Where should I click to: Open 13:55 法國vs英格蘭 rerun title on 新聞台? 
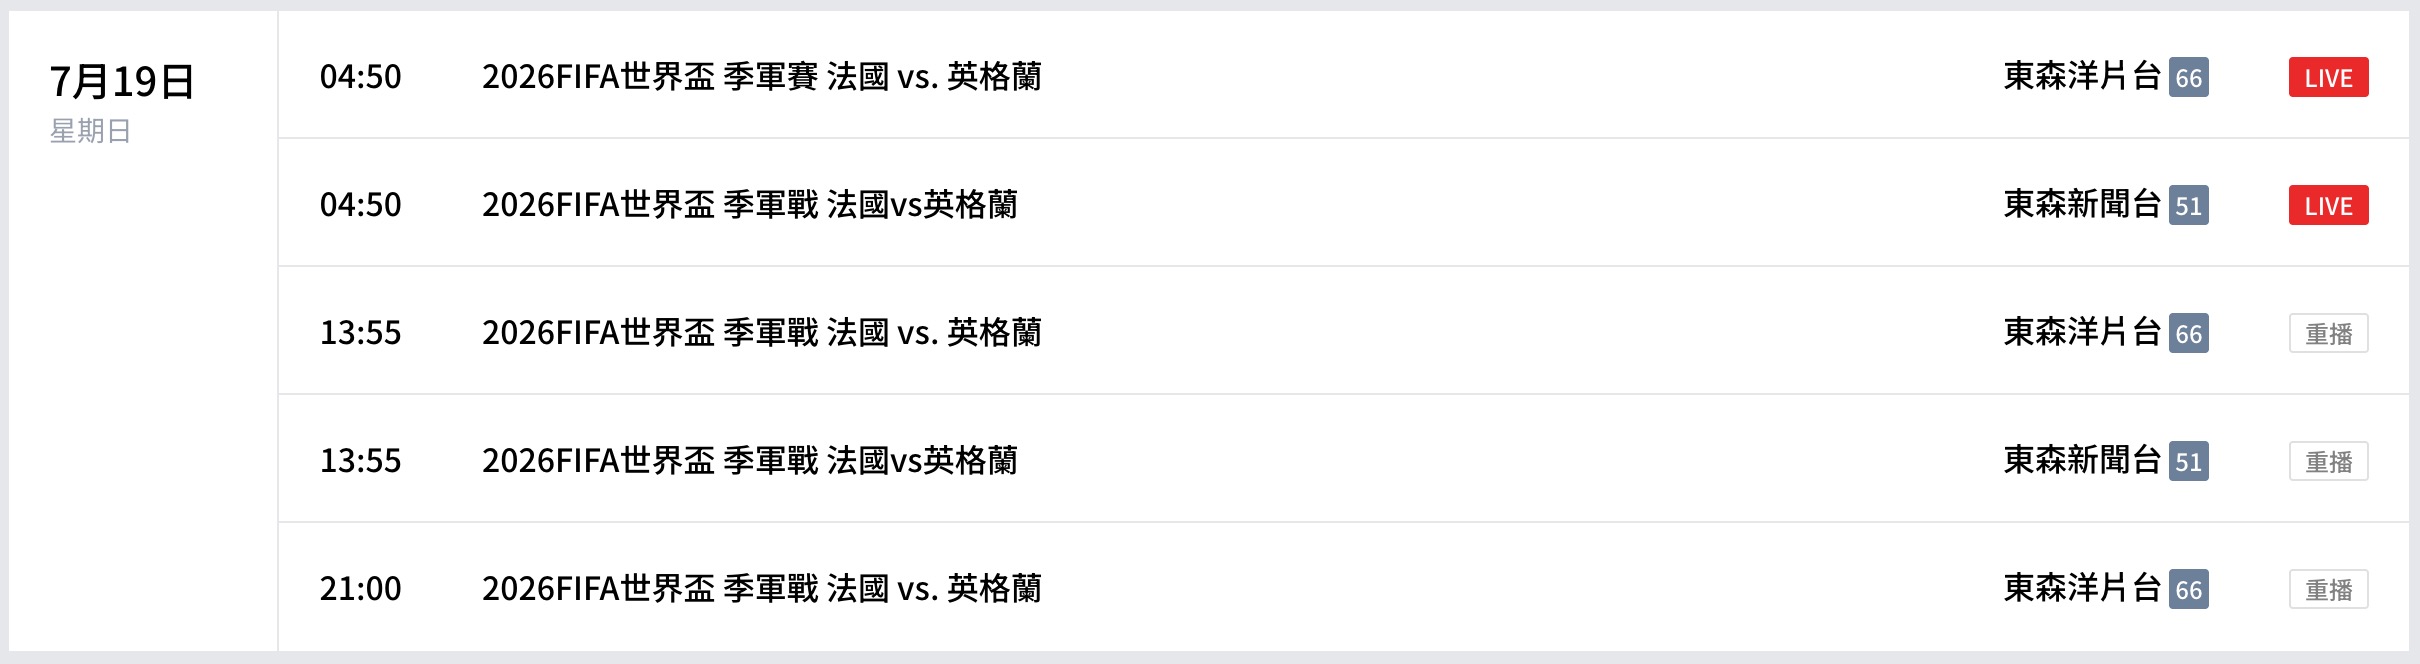(750, 460)
